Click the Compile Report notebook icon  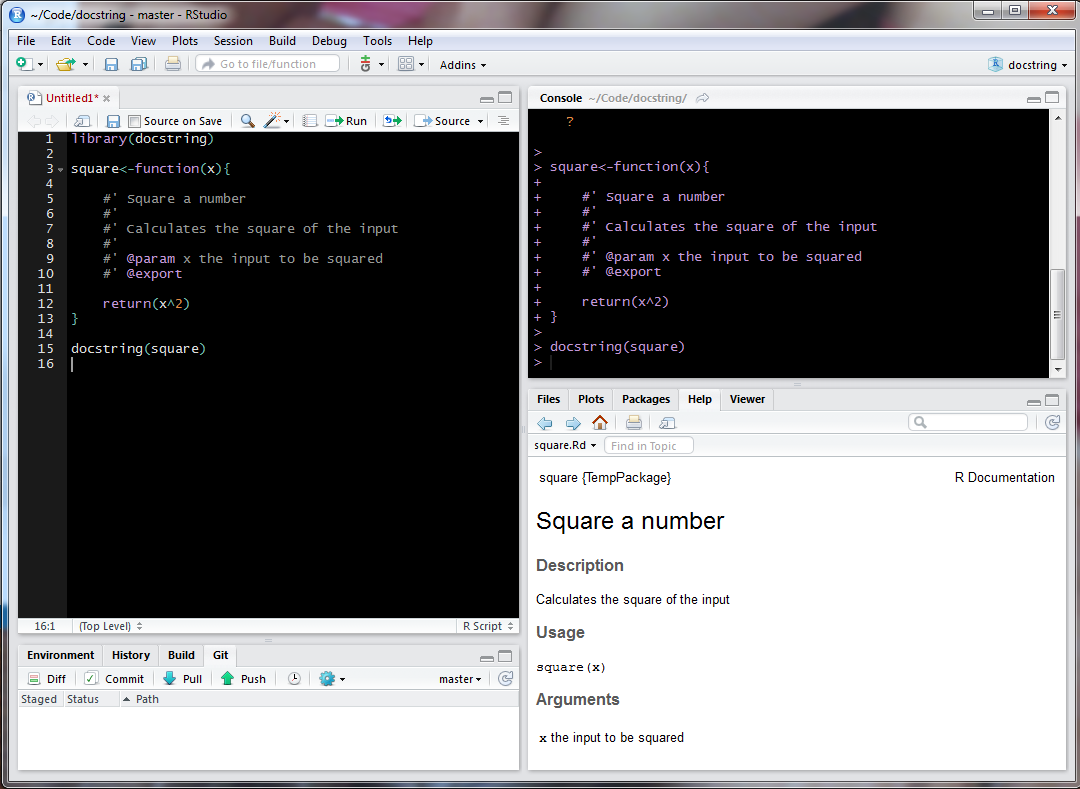pos(310,121)
